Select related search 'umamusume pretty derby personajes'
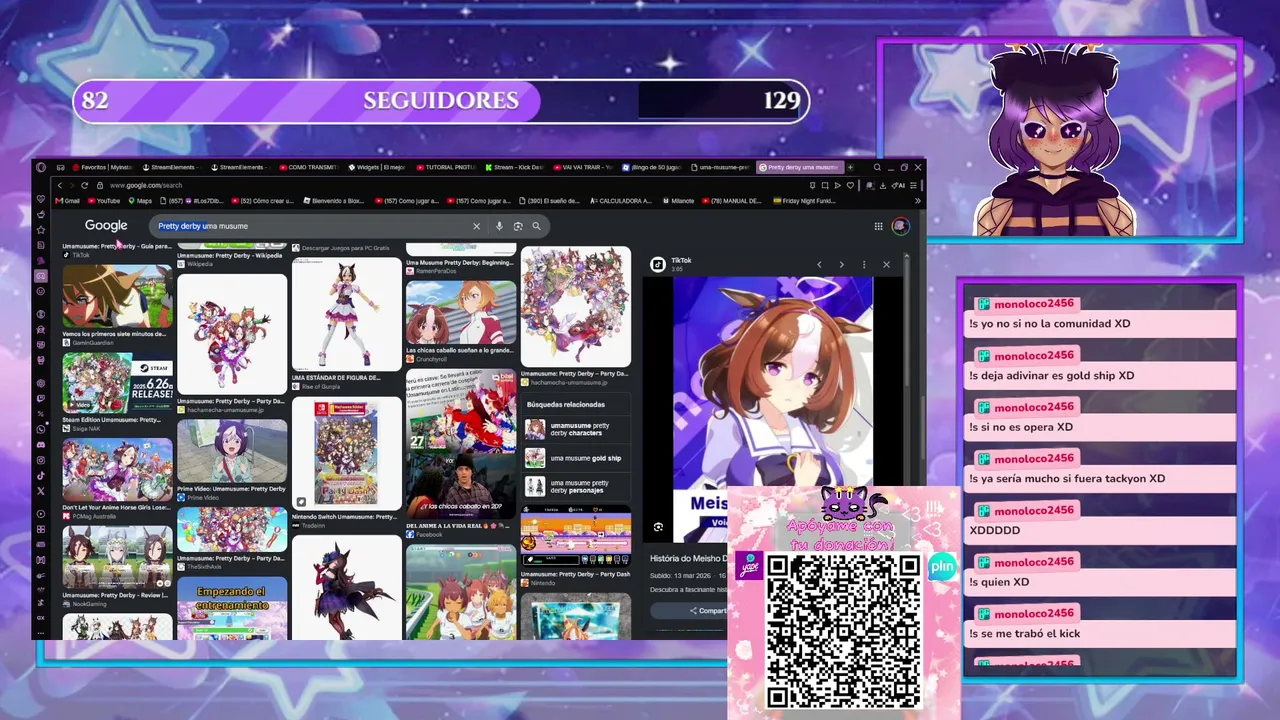 click(576, 487)
